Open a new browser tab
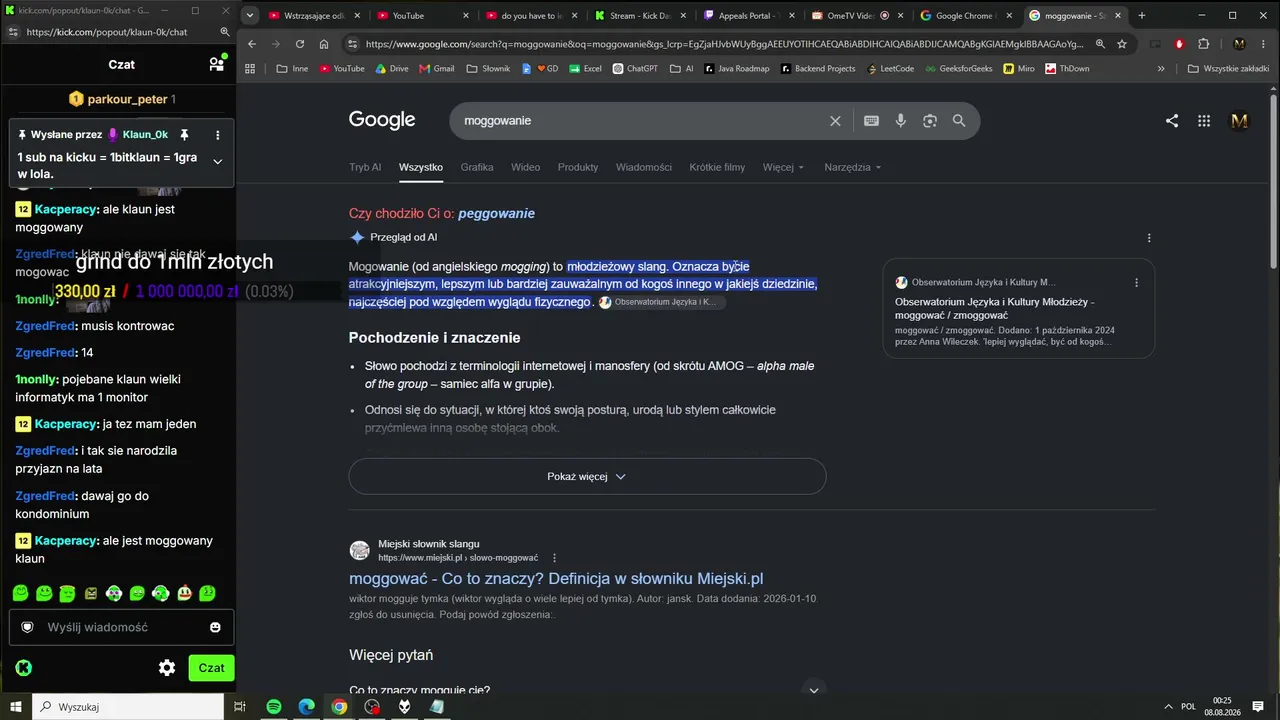The height and width of the screenshot is (720, 1280). click(x=1142, y=15)
